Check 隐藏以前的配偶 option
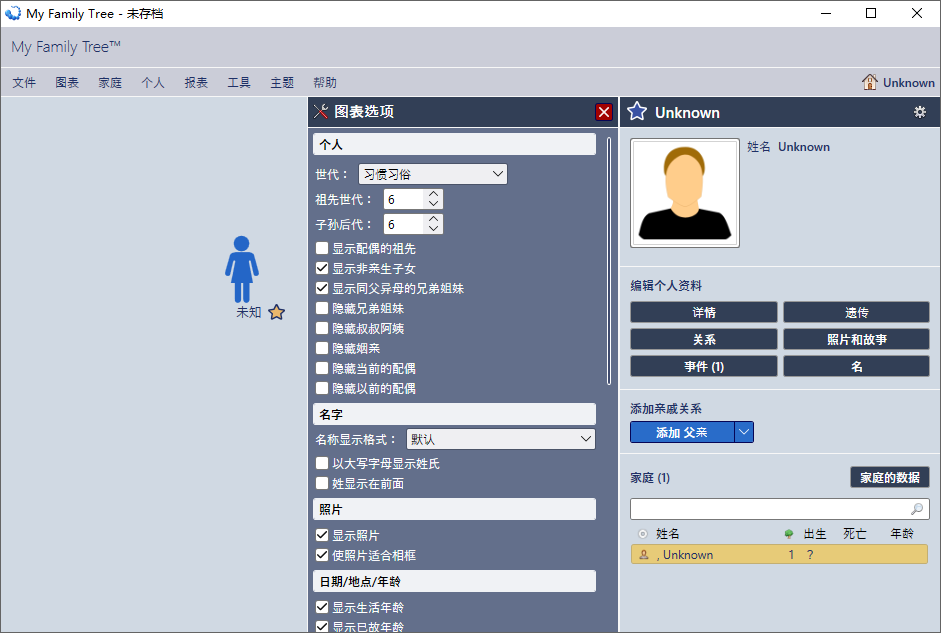Image resolution: width=941 pixels, height=633 pixels. [322, 388]
